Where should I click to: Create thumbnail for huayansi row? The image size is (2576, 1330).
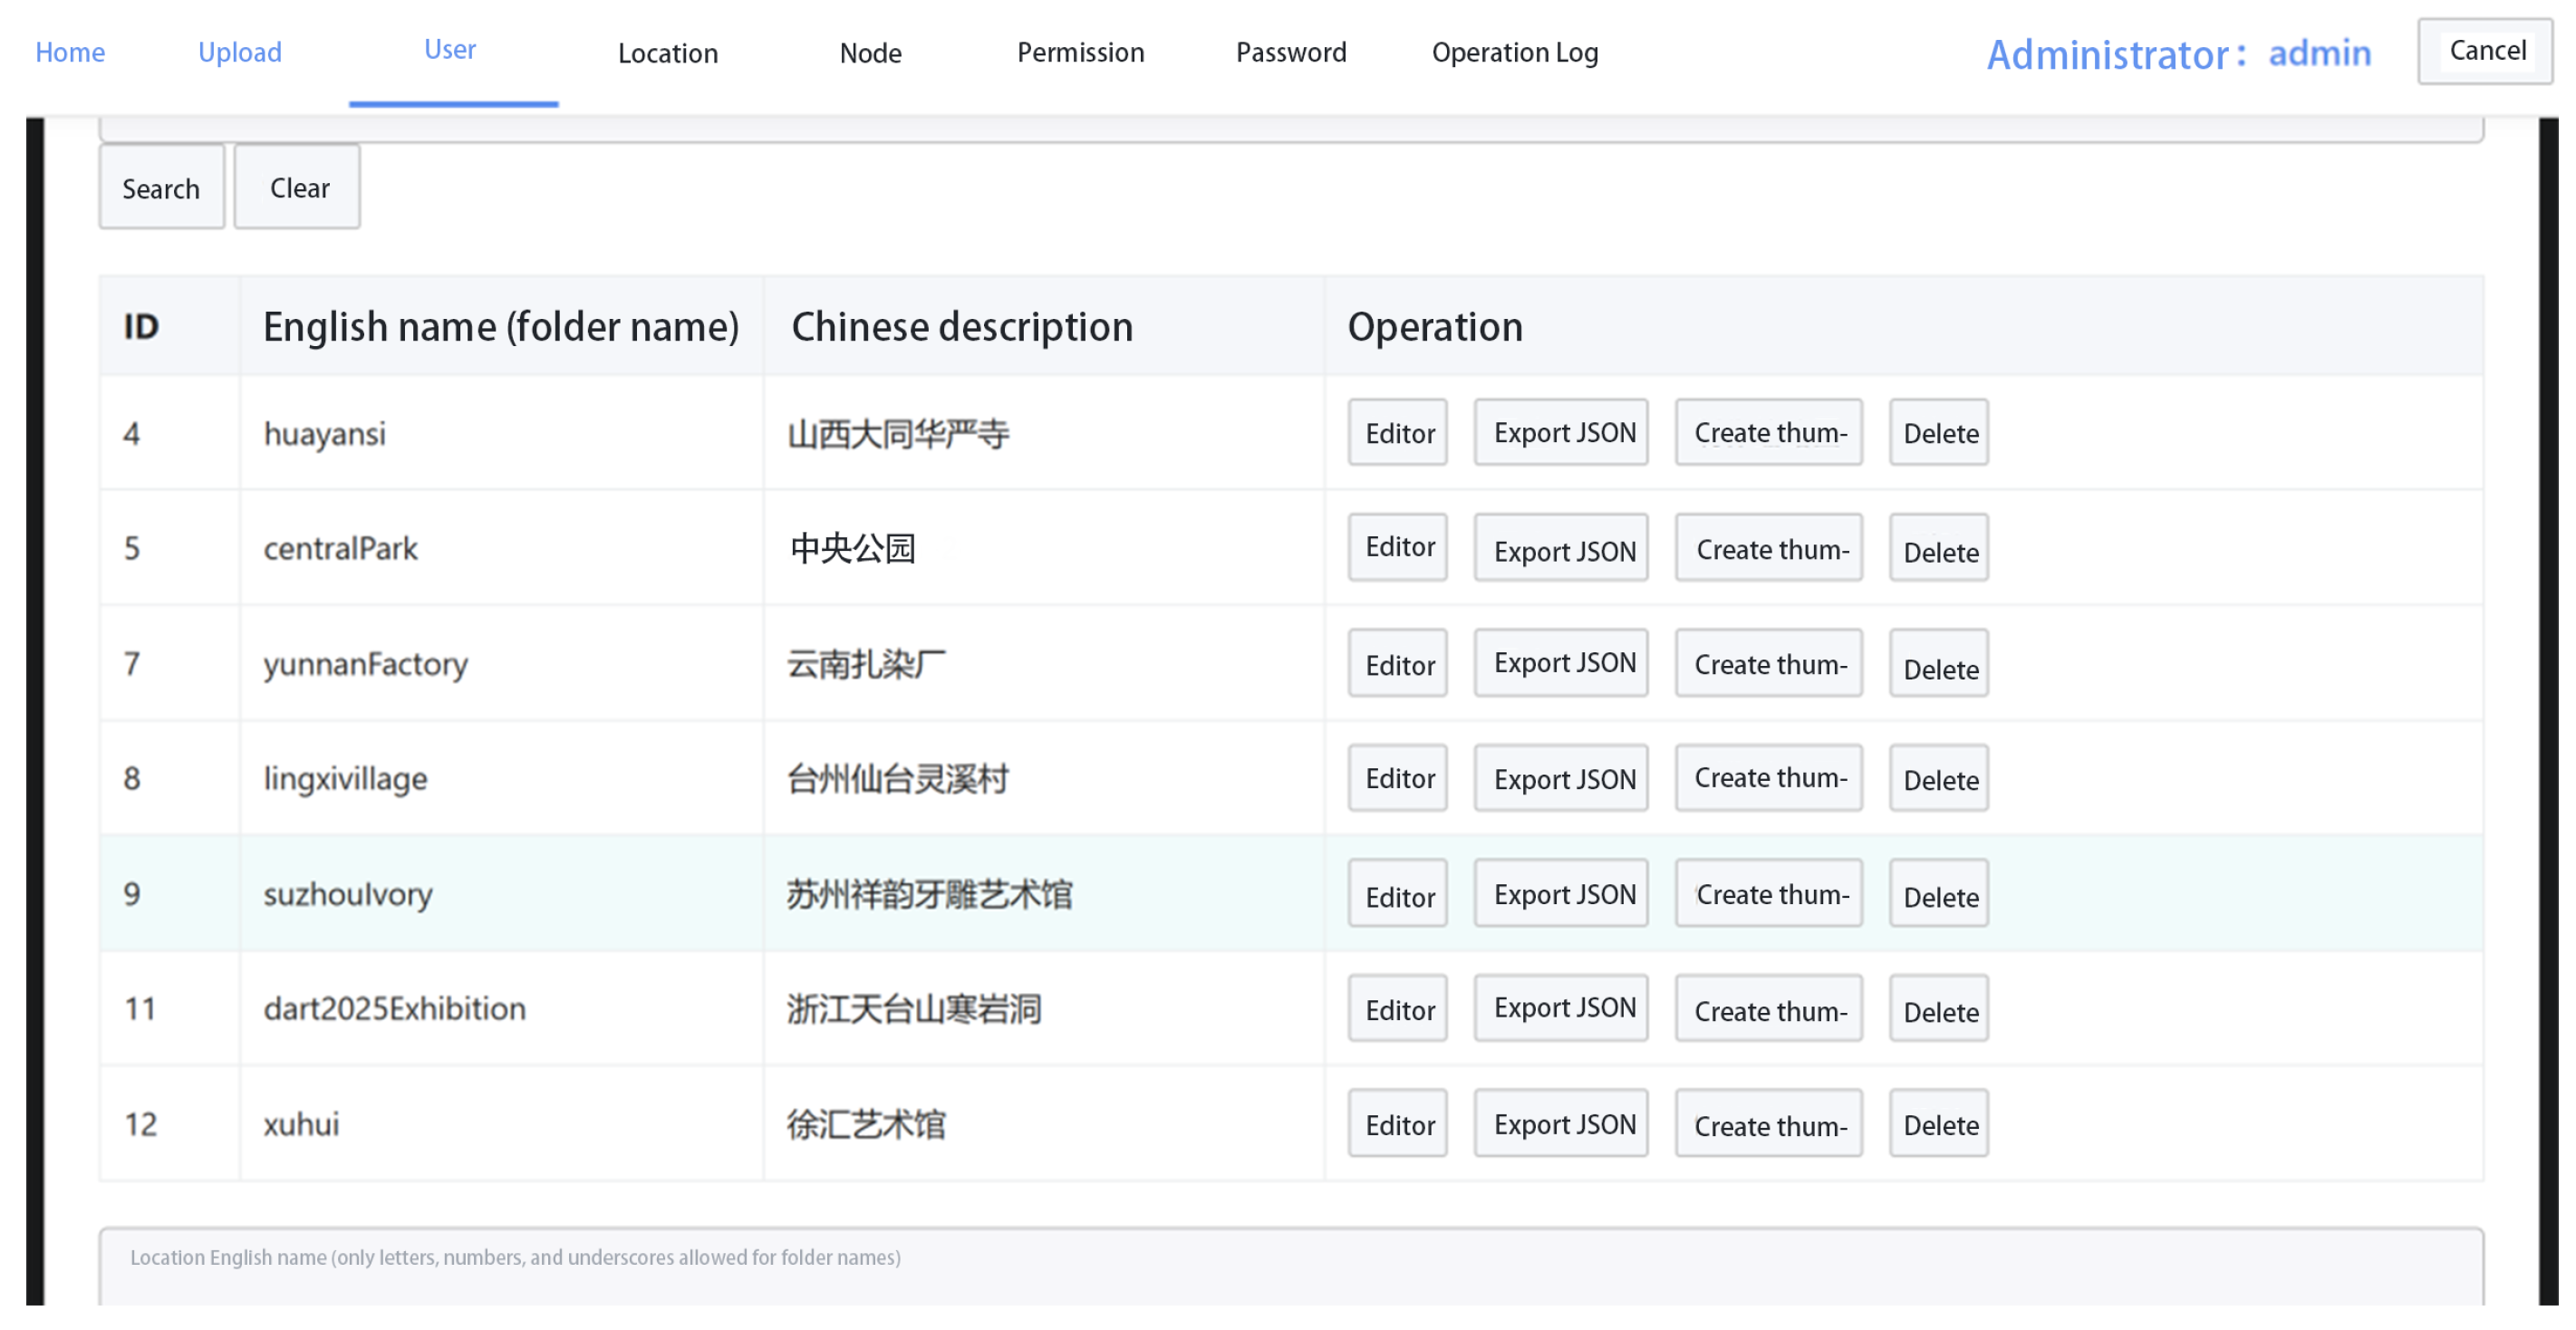1769,433
